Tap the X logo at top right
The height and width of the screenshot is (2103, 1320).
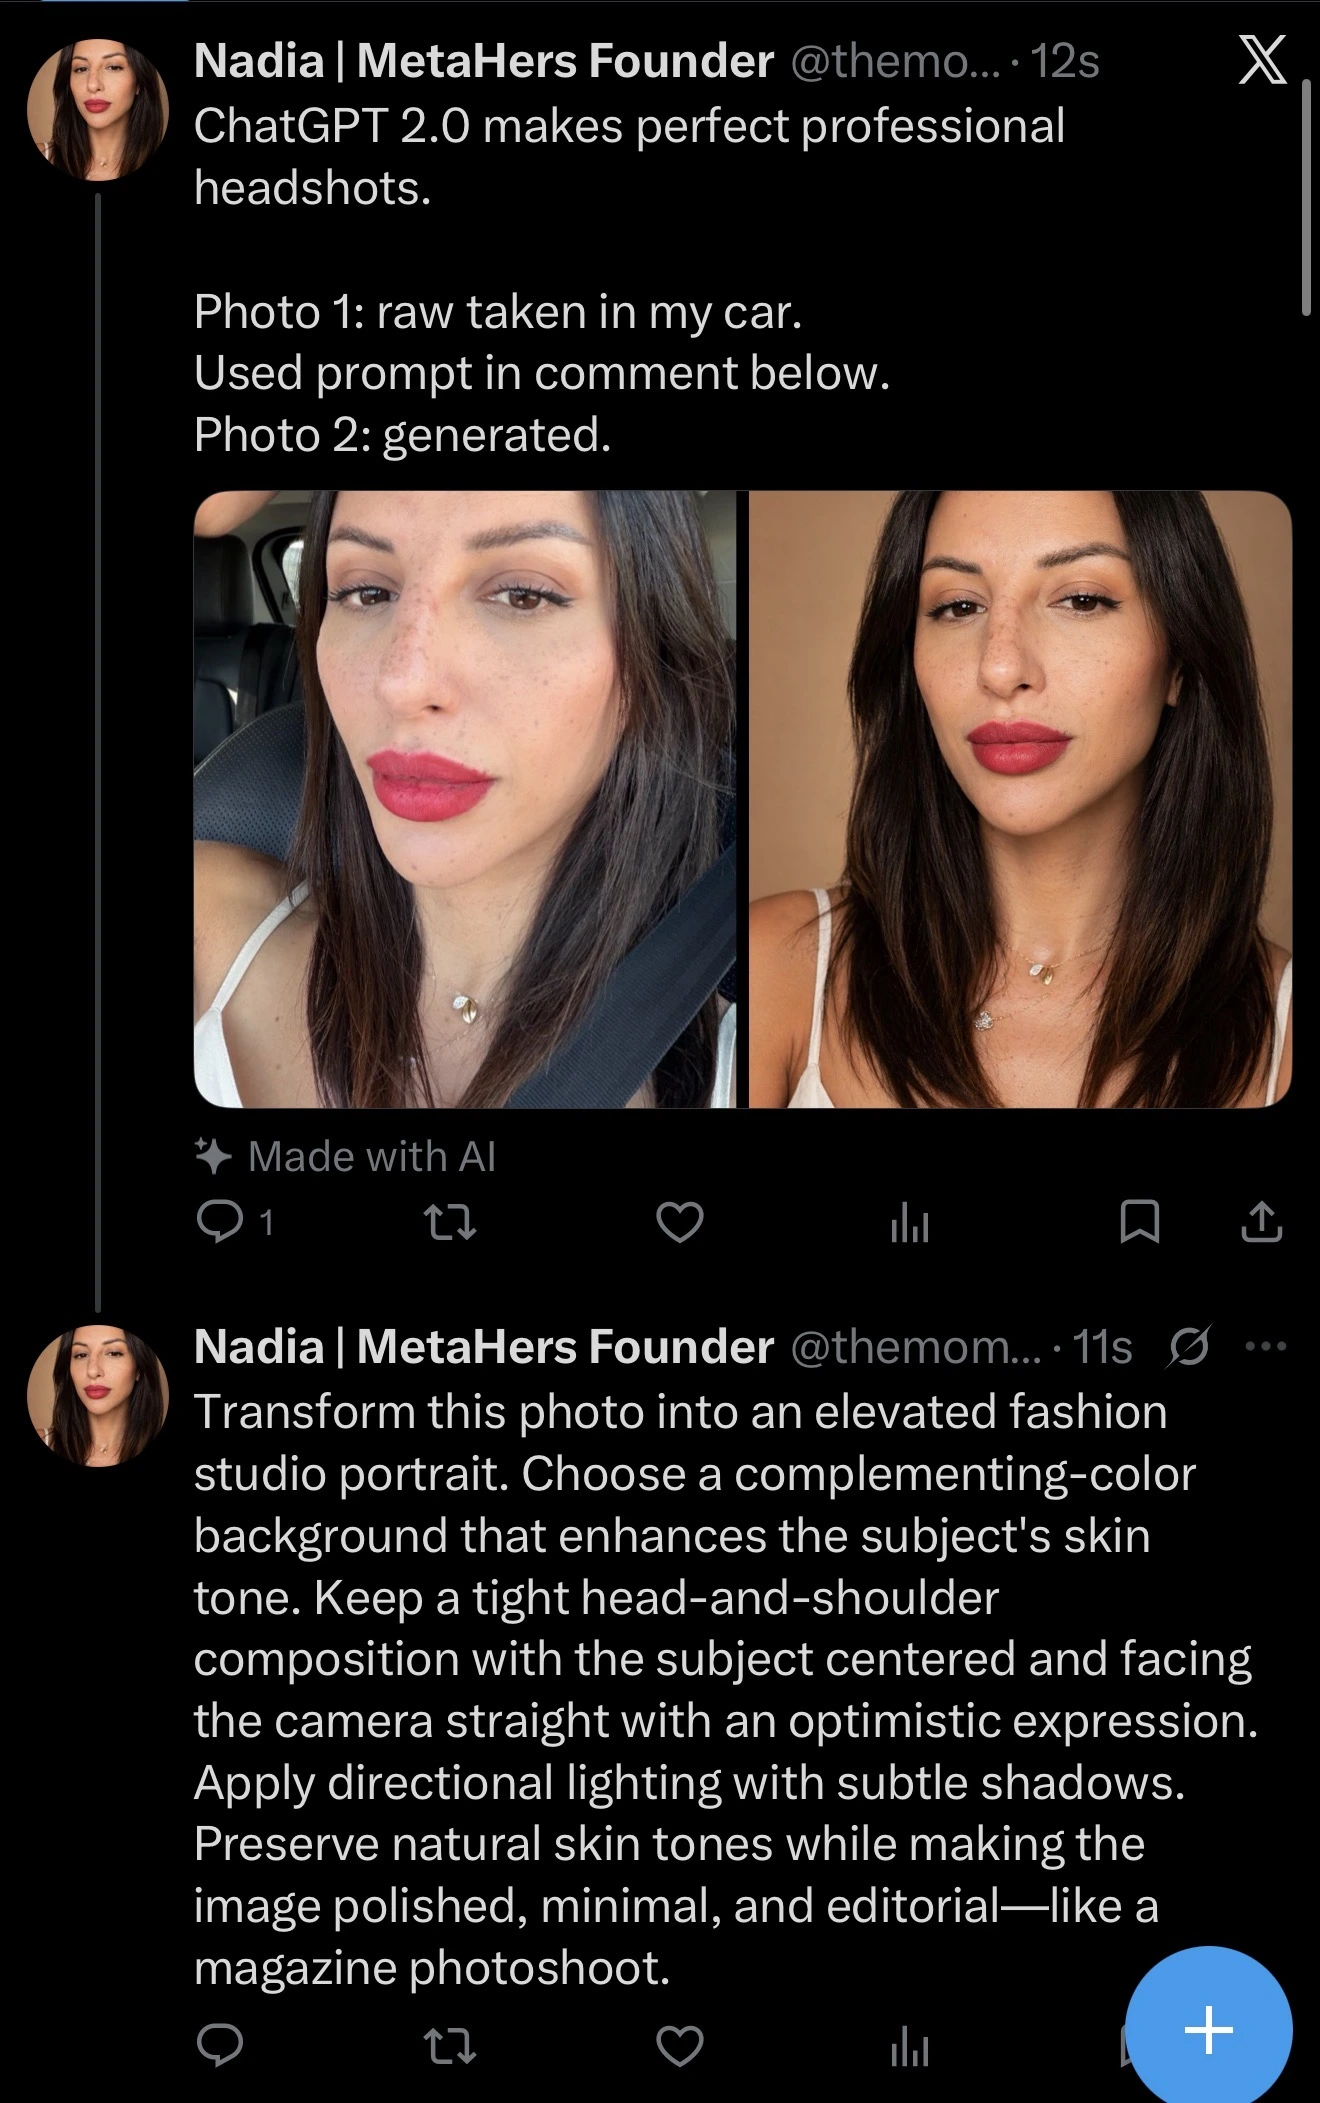tap(1262, 62)
